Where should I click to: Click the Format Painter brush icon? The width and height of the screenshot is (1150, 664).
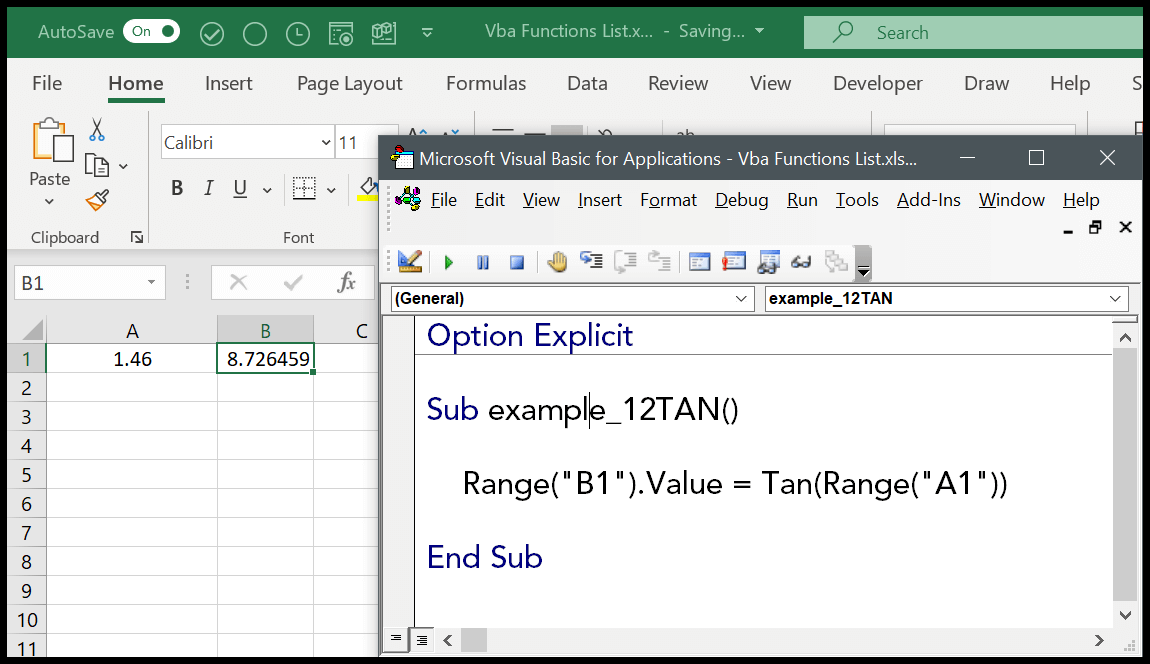(x=97, y=201)
